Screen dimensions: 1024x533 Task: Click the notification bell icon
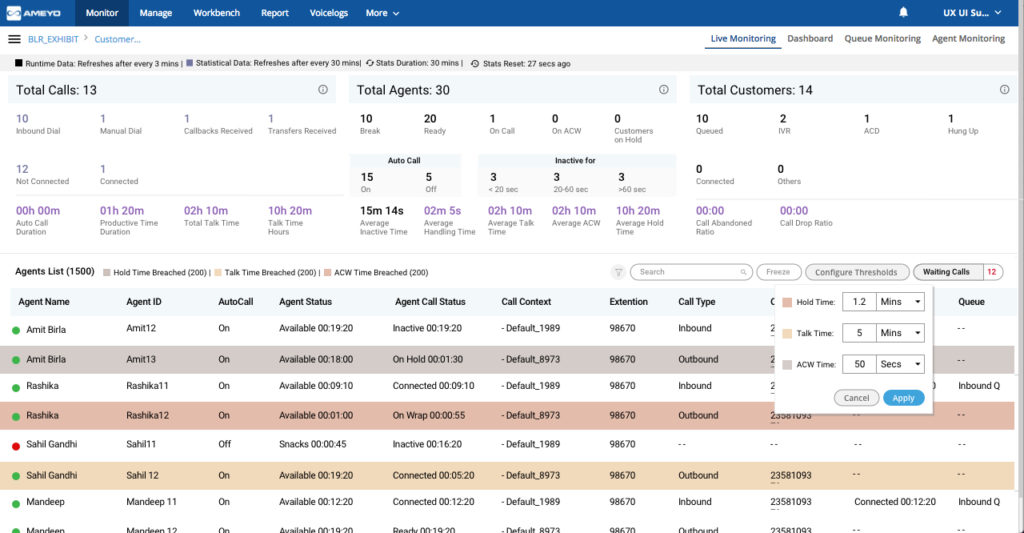(x=904, y=13)
